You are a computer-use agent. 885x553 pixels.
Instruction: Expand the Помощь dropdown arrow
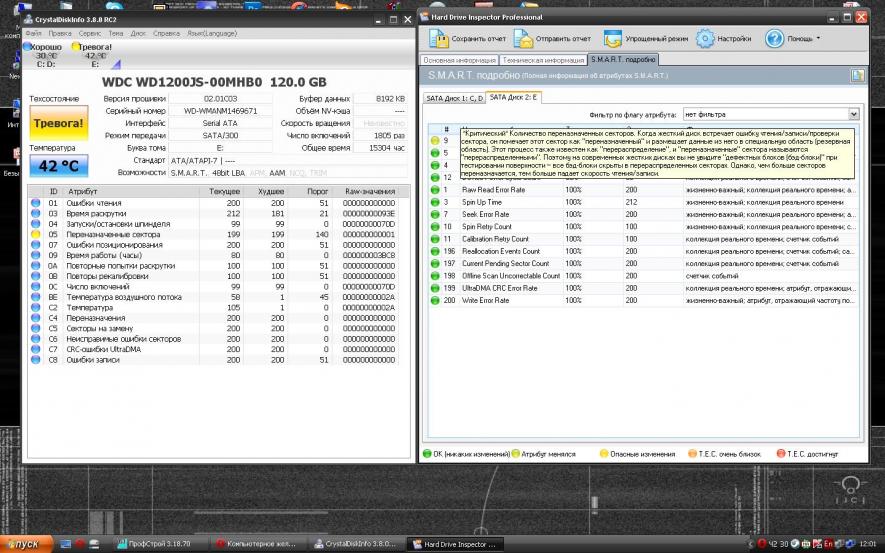[818, 38]
